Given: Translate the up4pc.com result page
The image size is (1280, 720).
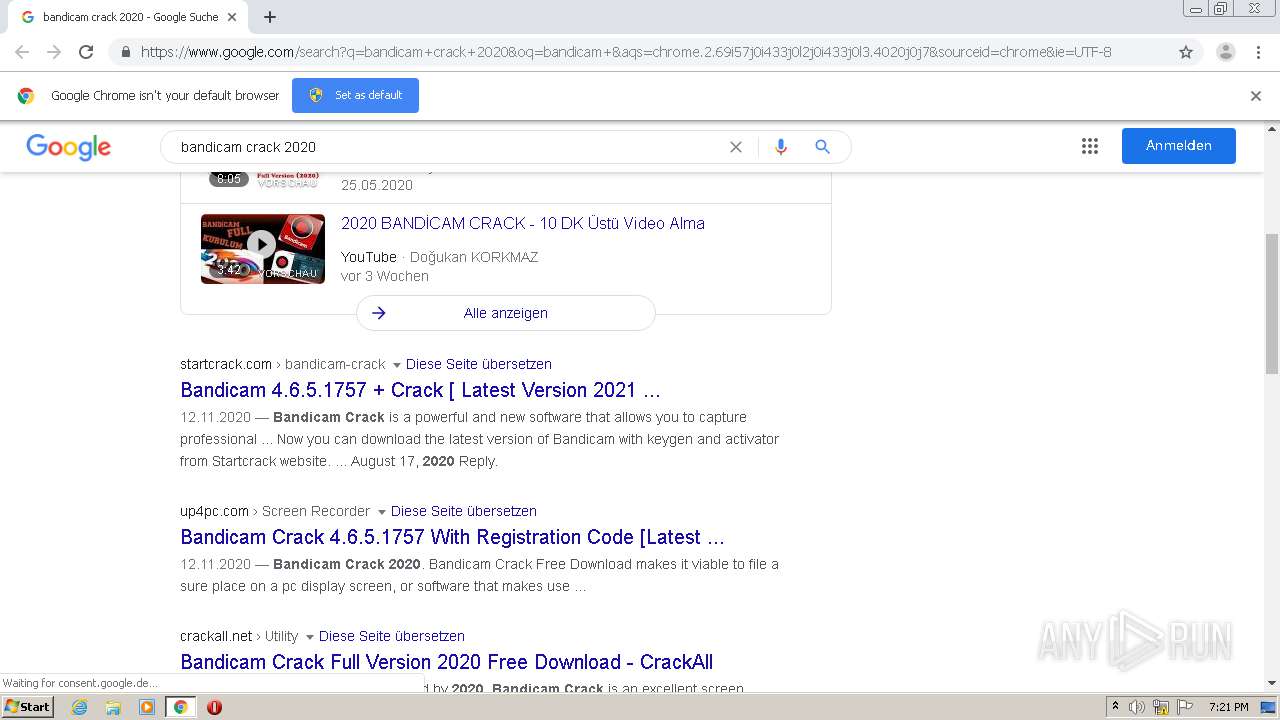Looking at the screenshot, I should [464, 511].
